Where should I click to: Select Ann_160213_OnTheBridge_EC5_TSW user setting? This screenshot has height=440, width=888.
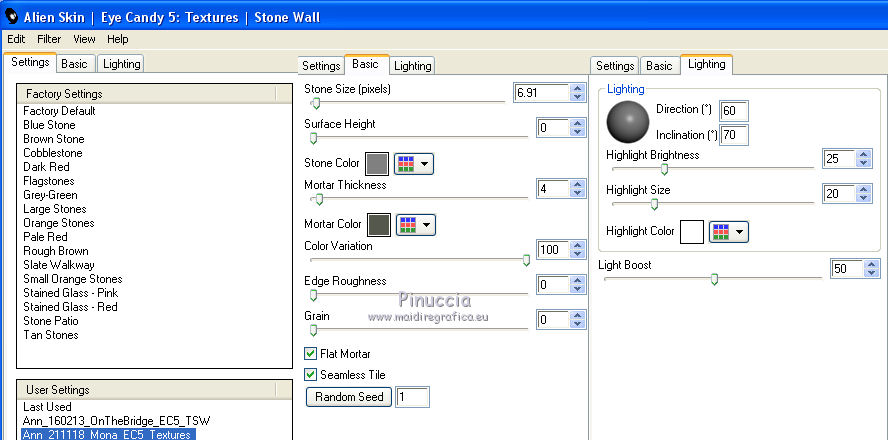pos(117,421)
